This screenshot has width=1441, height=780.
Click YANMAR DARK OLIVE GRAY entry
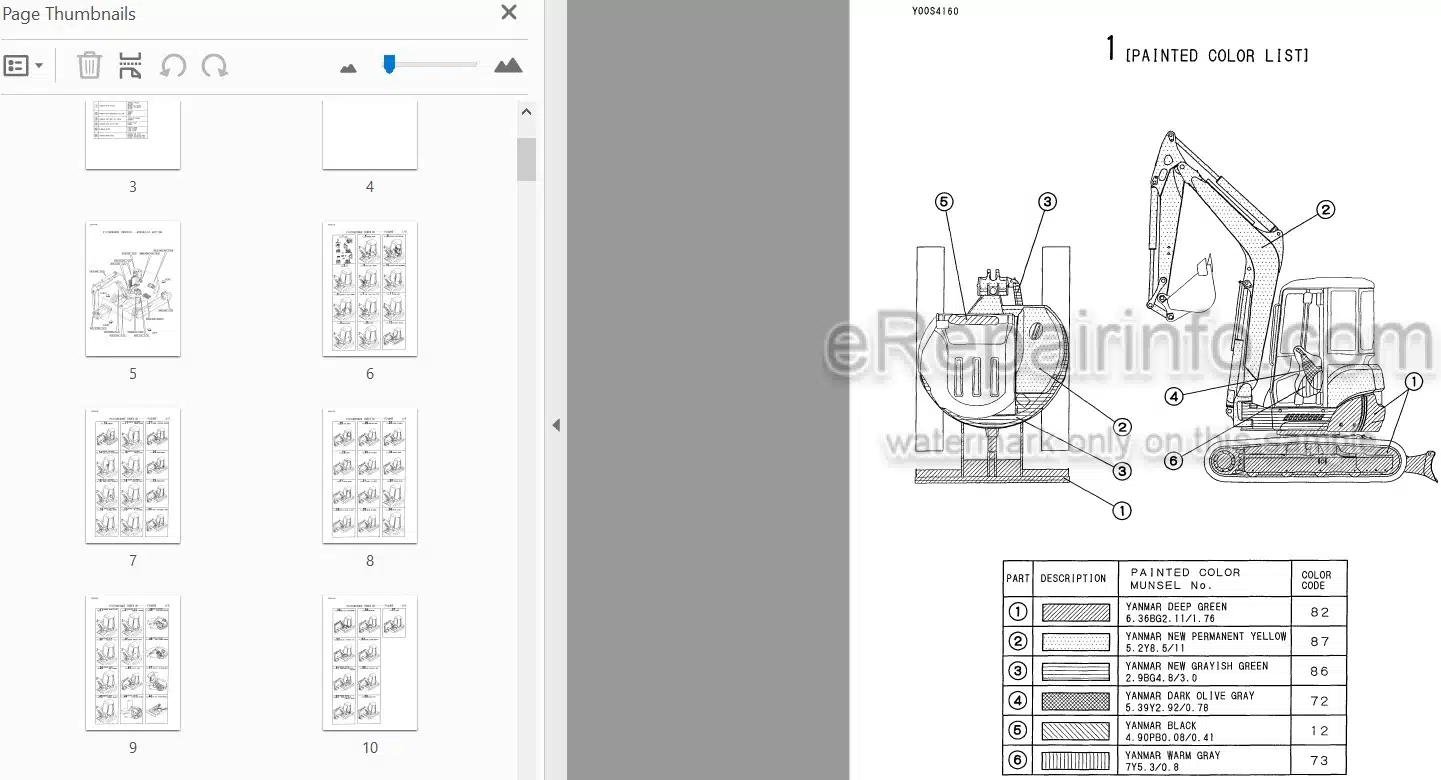[1204, 701]
